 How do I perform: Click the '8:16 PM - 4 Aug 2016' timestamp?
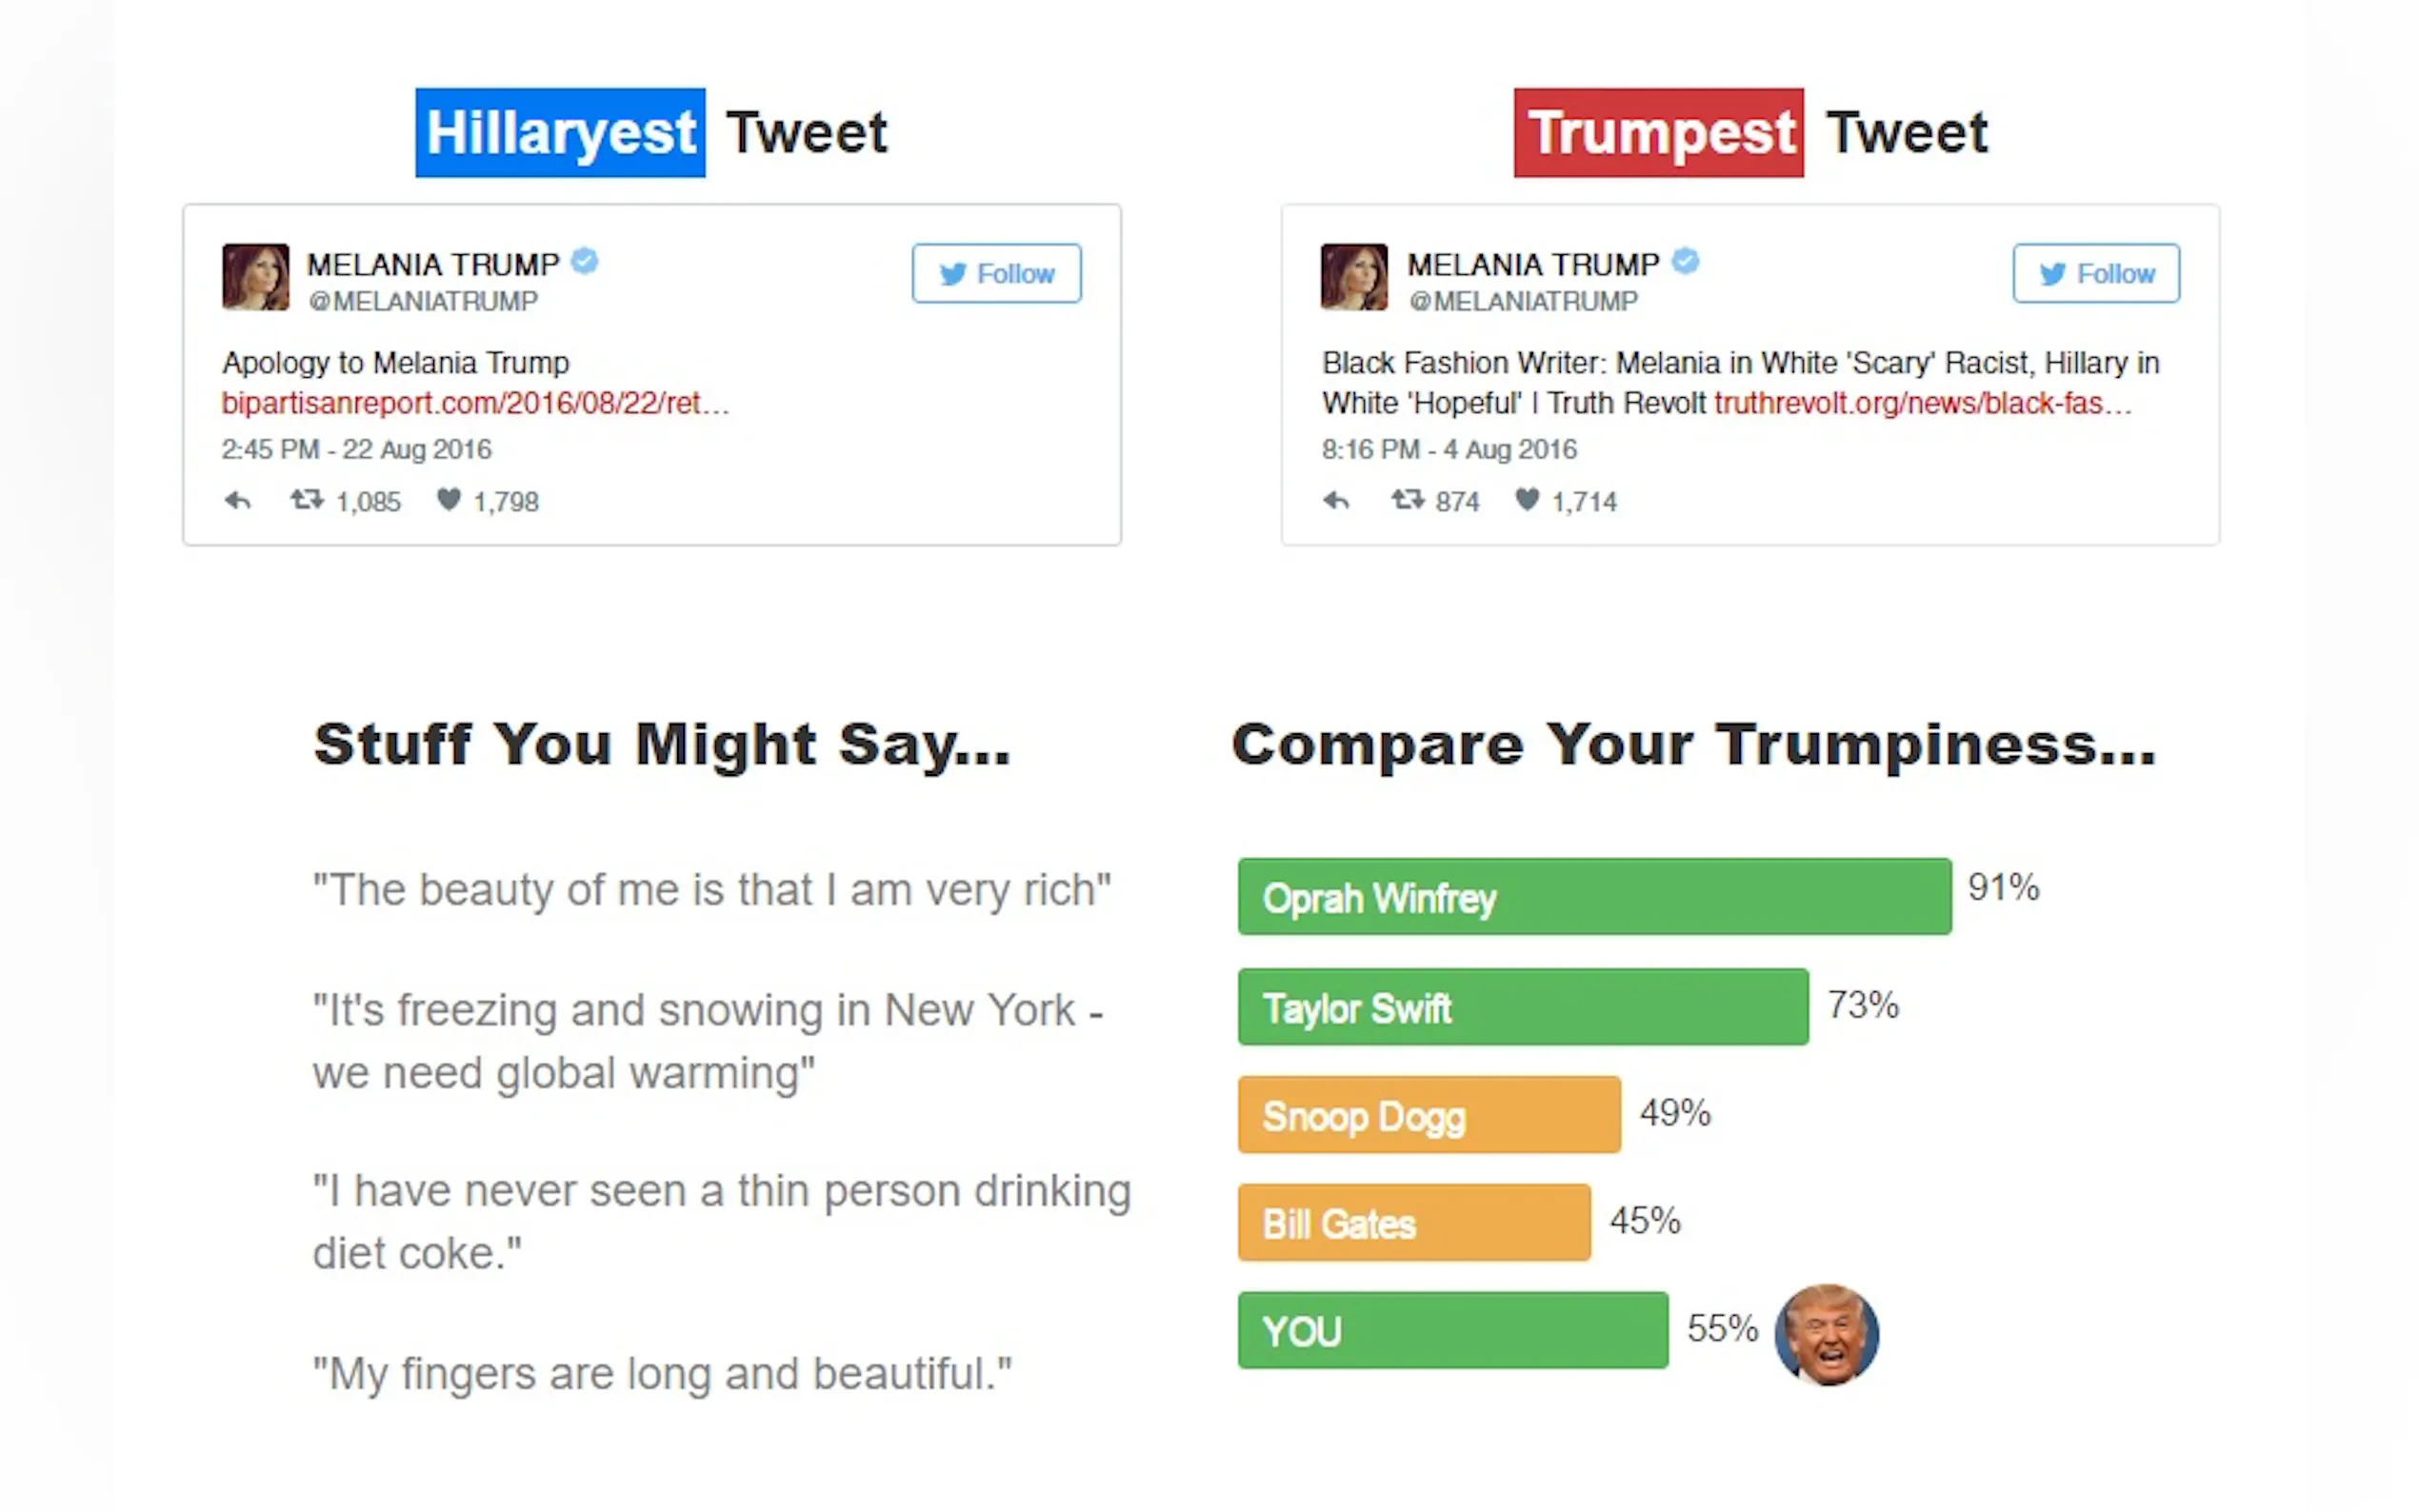(1449, 450)
